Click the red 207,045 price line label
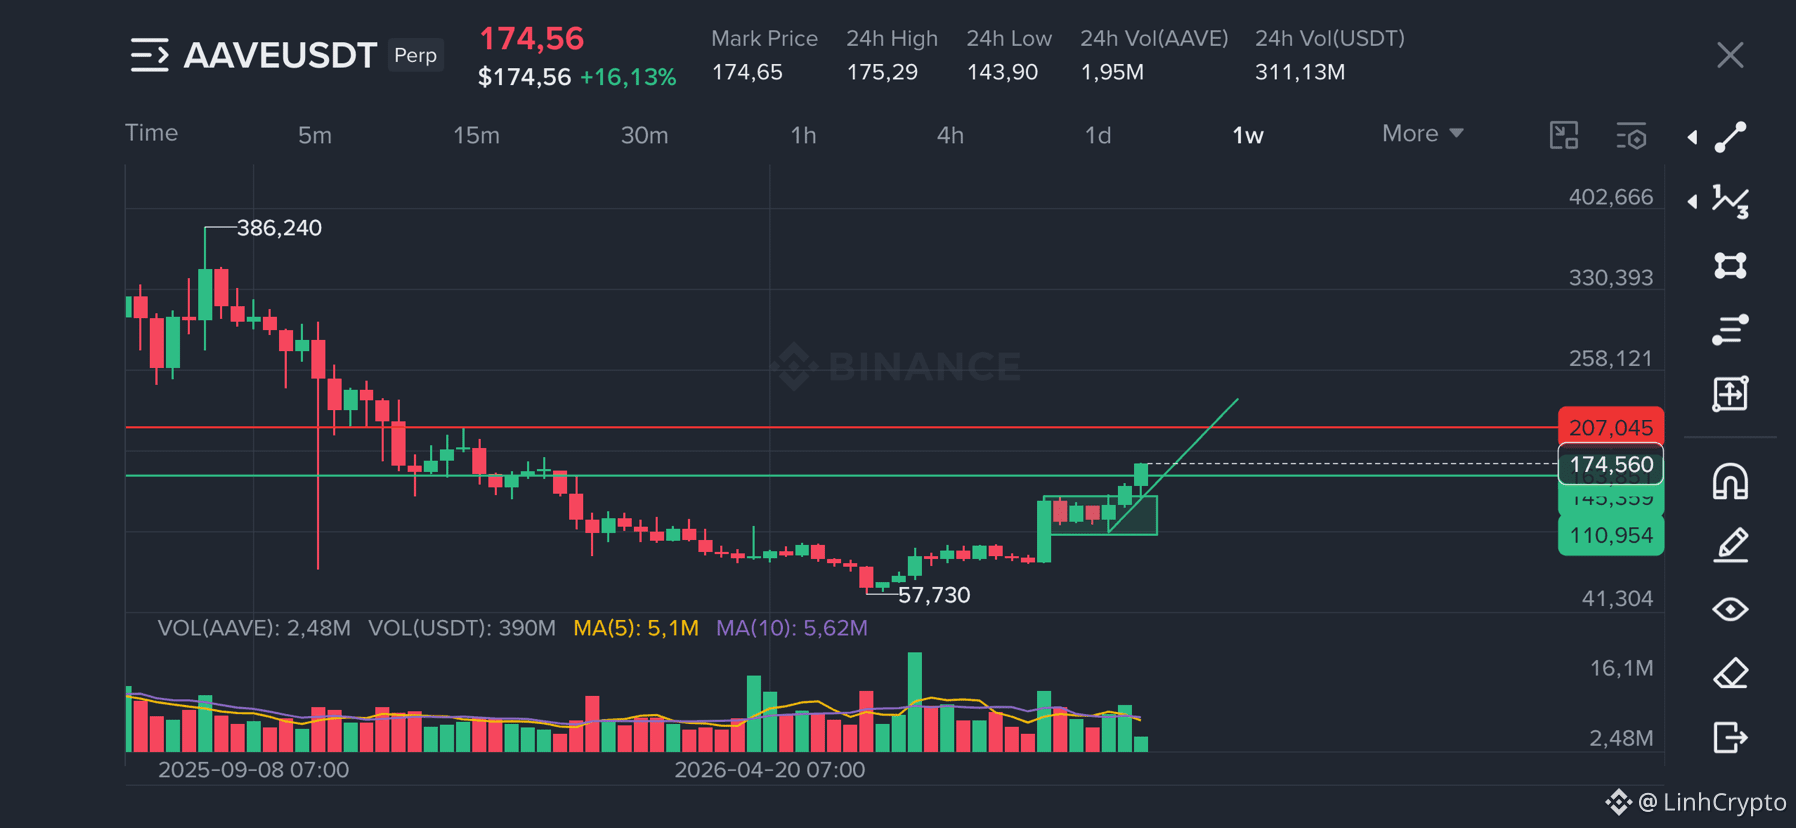 click(x=1611, y=427)
